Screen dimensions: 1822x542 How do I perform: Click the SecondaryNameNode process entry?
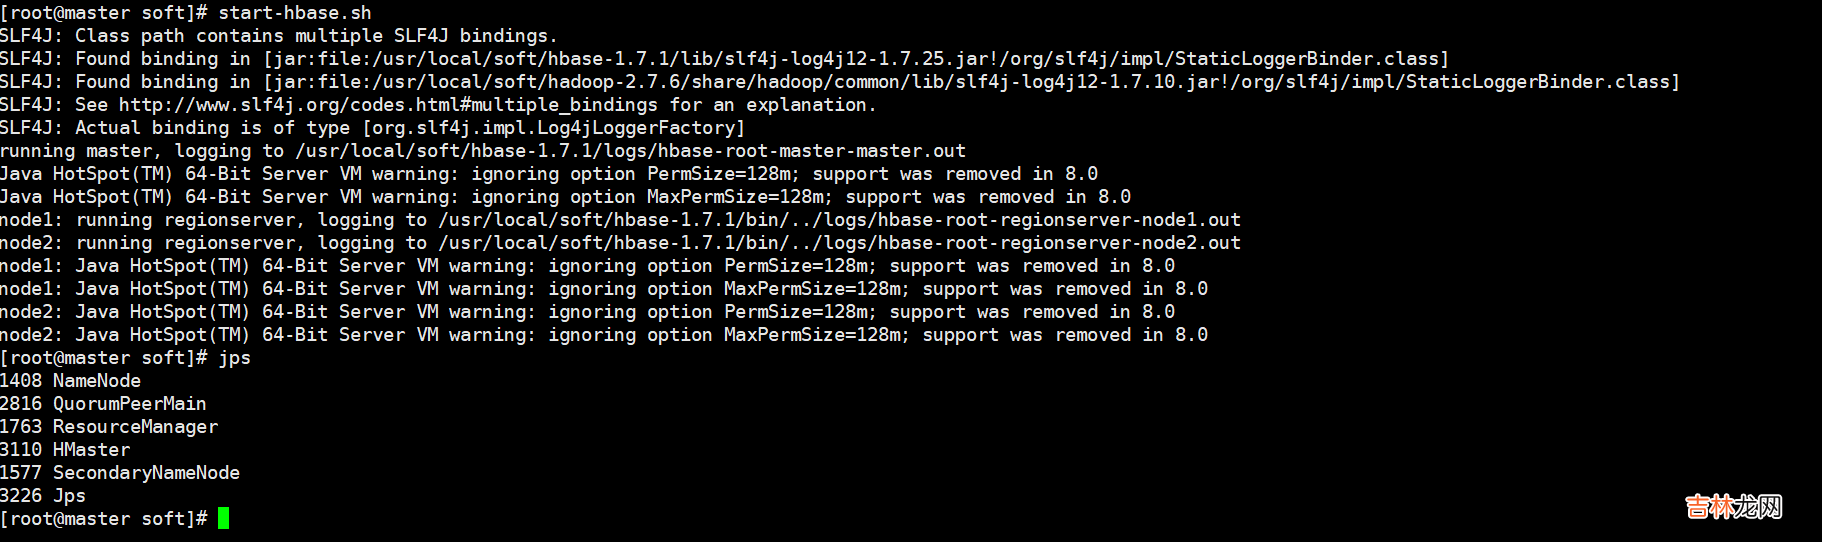pos(146,473)
